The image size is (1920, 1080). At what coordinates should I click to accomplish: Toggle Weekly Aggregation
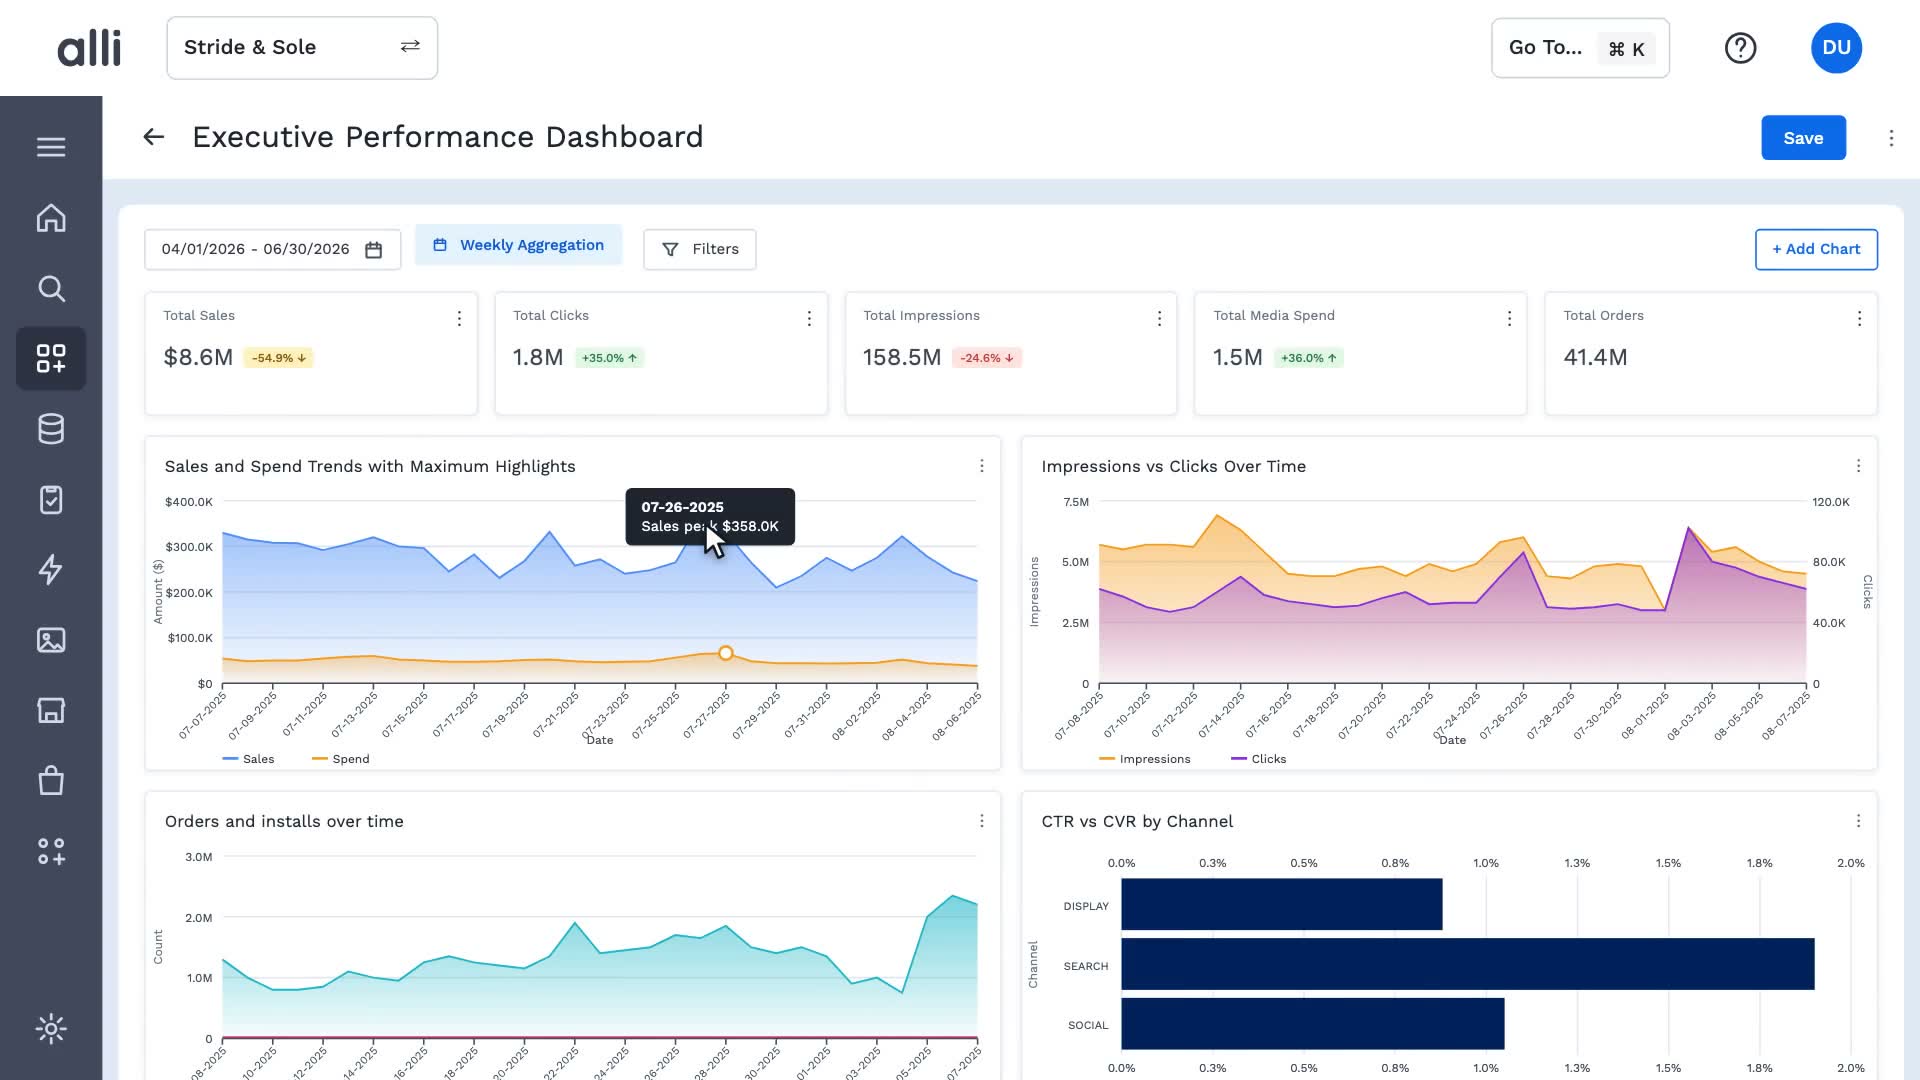point(518,245)
